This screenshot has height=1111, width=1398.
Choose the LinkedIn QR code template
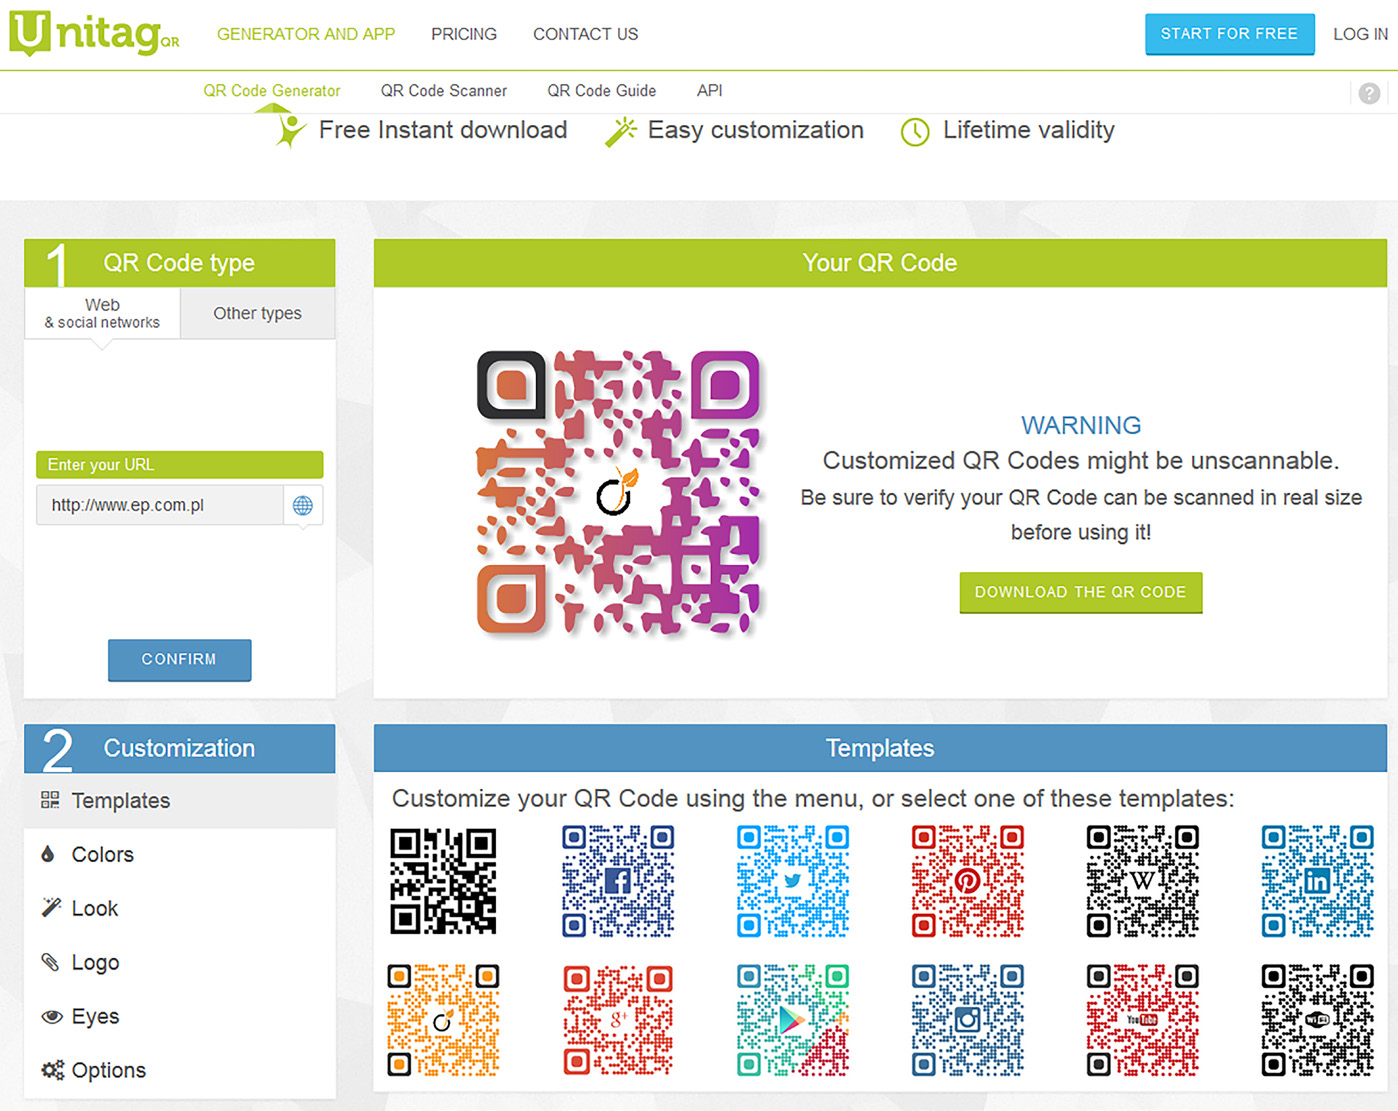pyautogui.click(x=1317, y=881)
